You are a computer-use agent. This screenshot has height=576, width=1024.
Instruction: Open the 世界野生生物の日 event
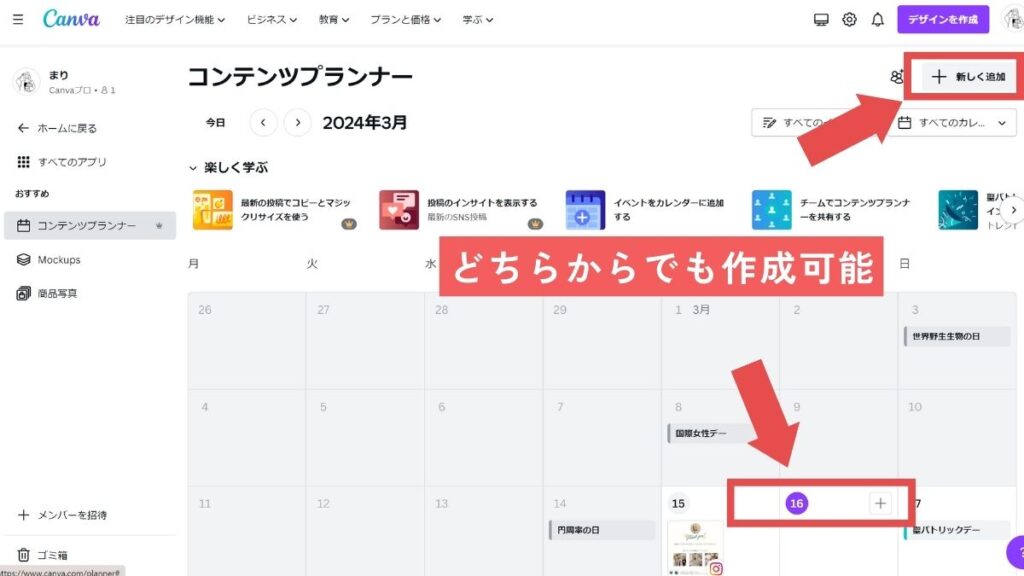click(957, 336)
